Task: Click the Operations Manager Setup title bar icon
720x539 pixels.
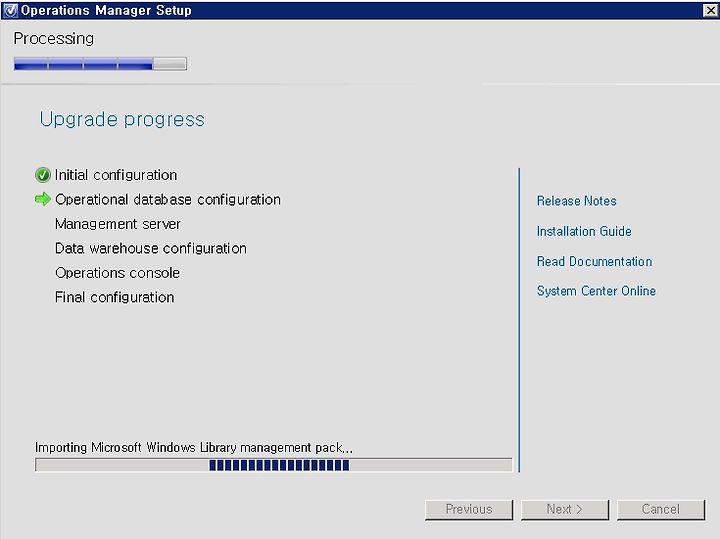Action: (10, 10)
